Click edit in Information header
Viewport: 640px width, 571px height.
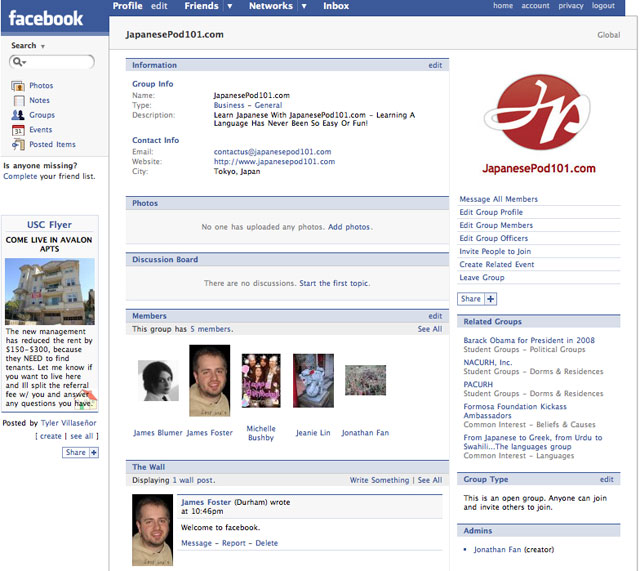tap(435, 65)
